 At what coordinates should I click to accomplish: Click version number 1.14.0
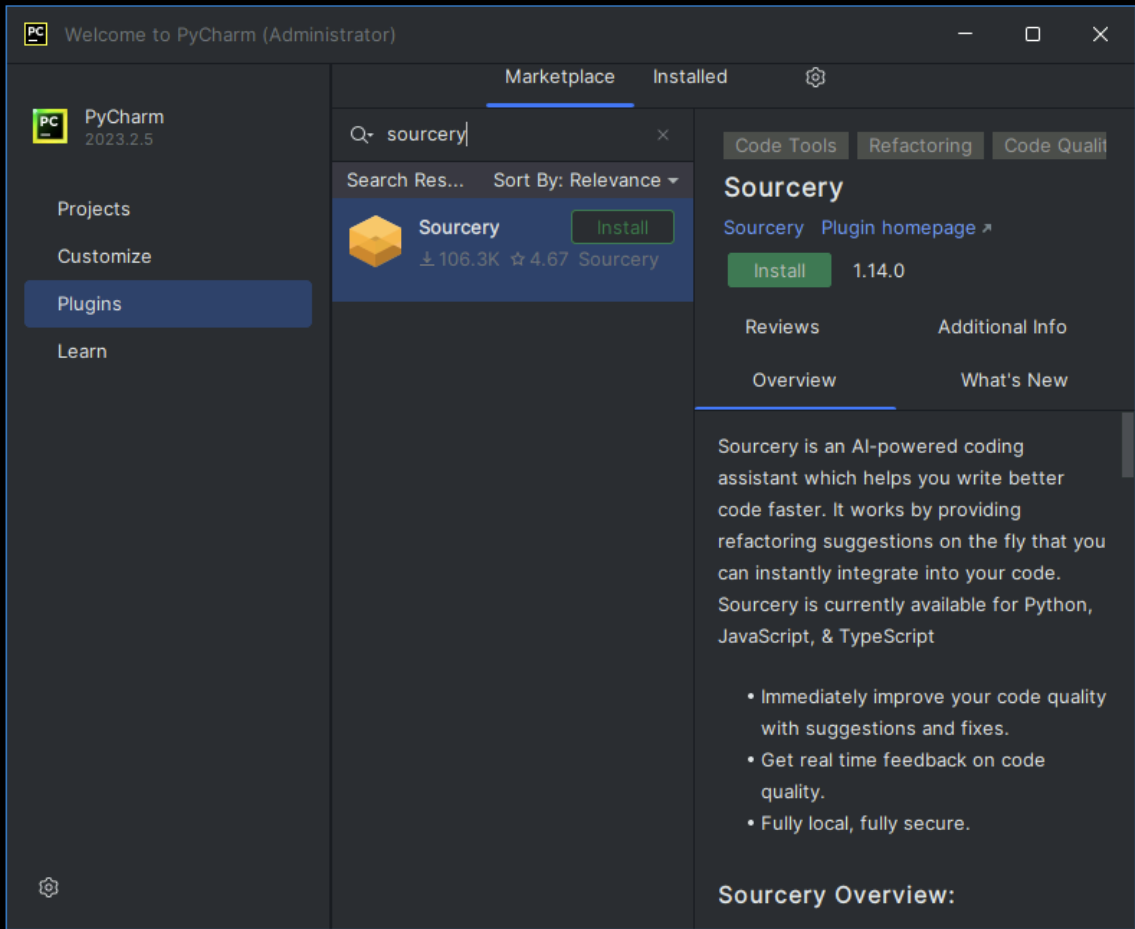(878, 271)
